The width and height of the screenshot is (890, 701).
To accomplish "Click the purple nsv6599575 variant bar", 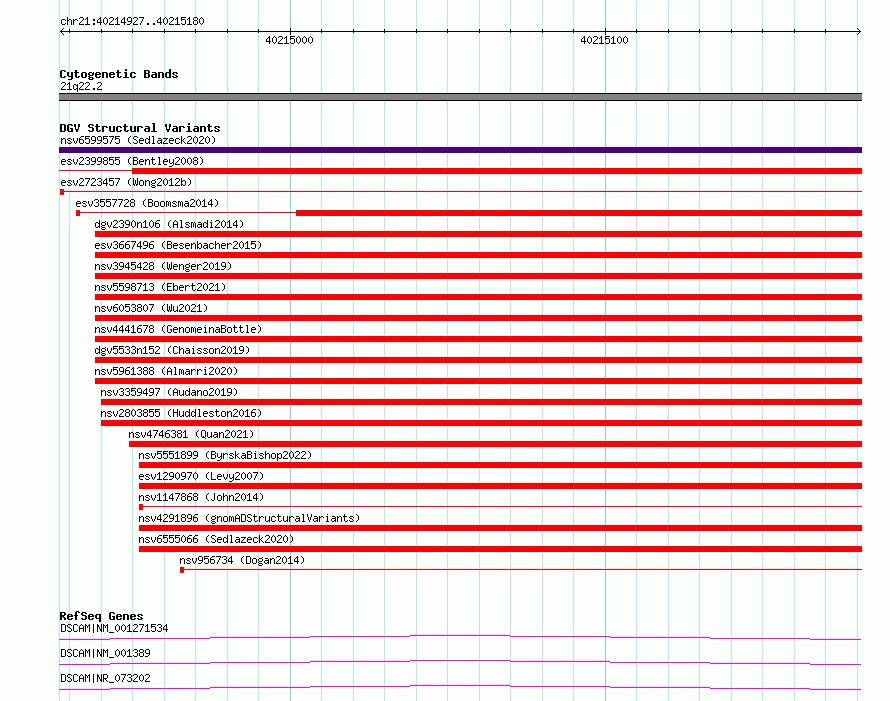I will pyautogui.click(x=460, y=150).
